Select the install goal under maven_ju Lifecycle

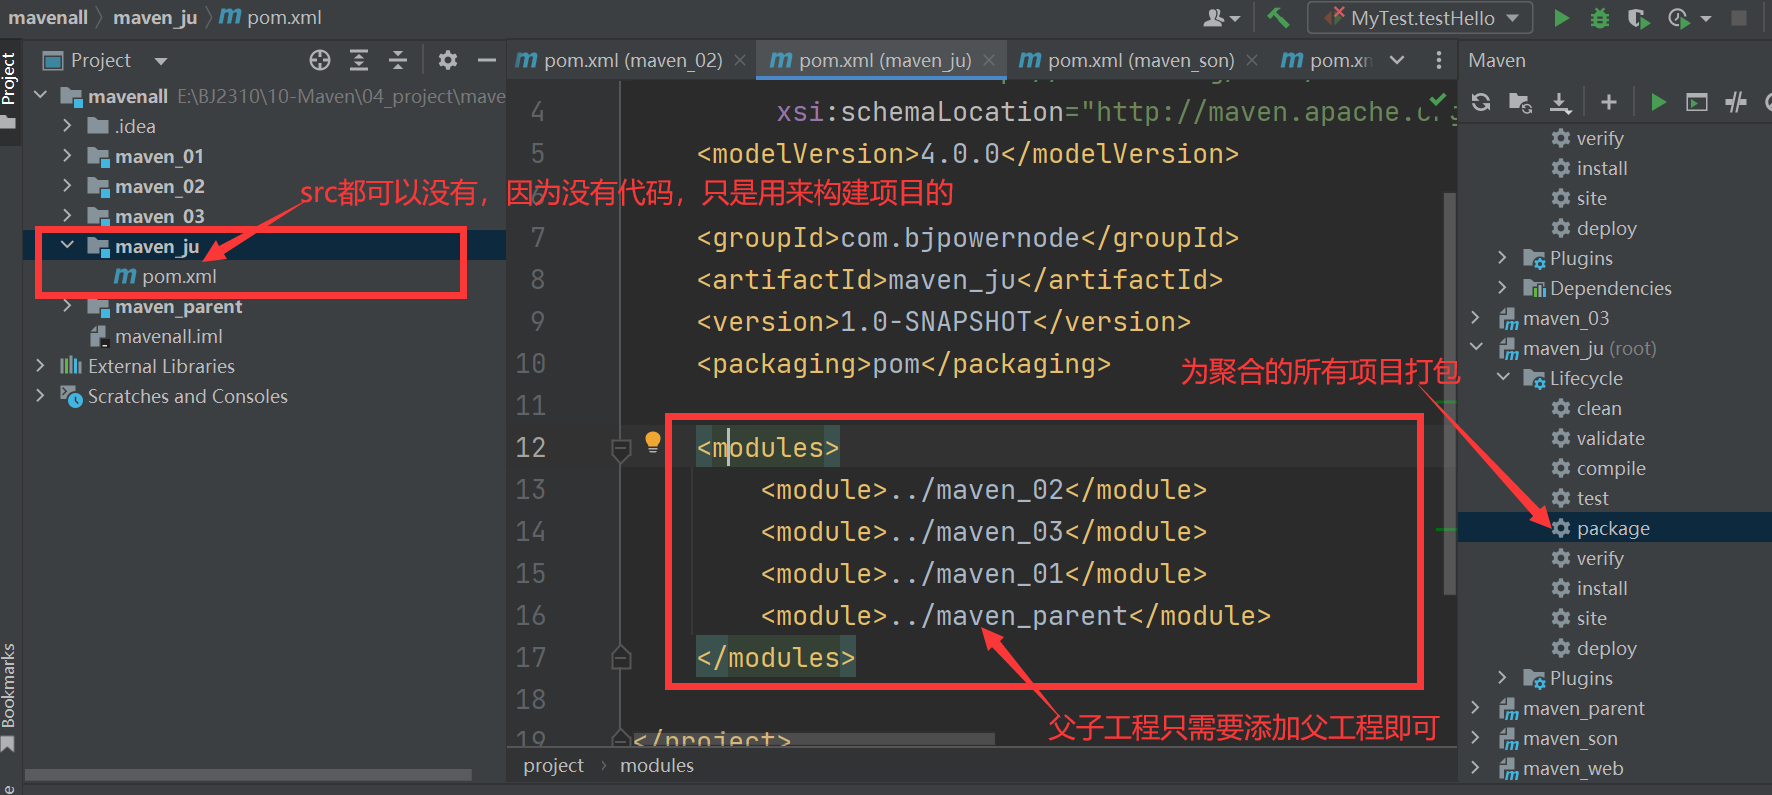(x=1602, y=588)
